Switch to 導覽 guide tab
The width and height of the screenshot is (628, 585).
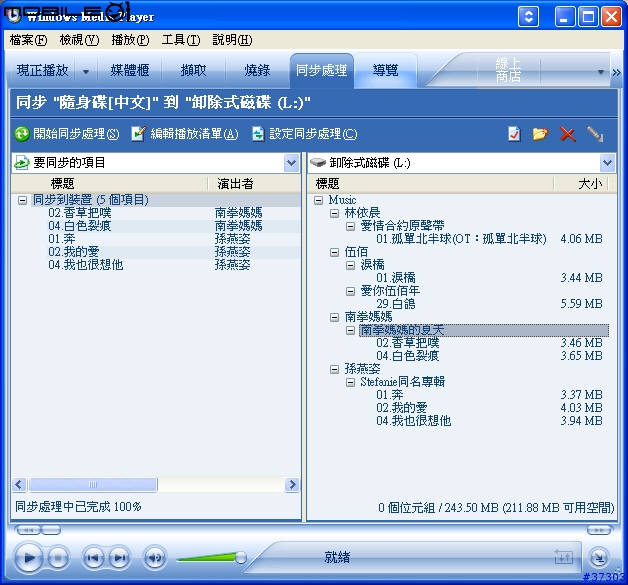385,71
